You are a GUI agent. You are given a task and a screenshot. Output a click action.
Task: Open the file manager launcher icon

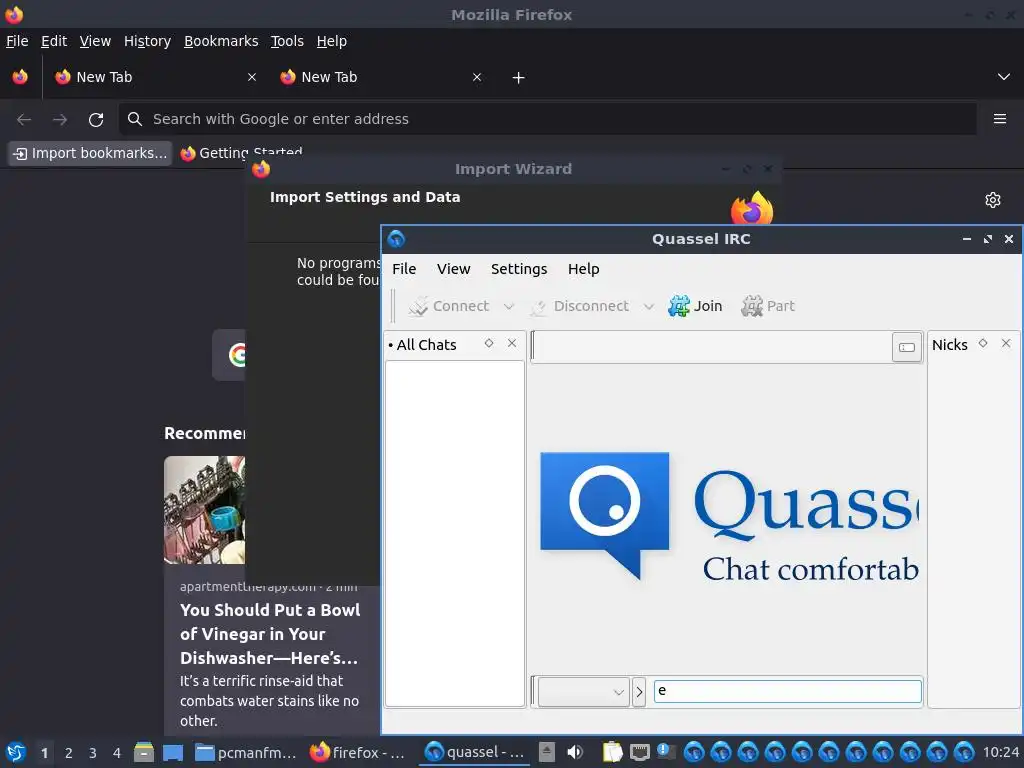pos(144,752)
